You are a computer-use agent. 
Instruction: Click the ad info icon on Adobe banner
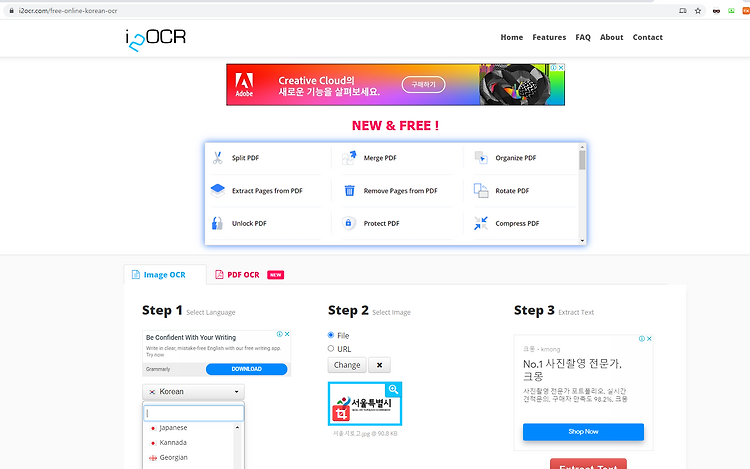[x=553, y=67]
